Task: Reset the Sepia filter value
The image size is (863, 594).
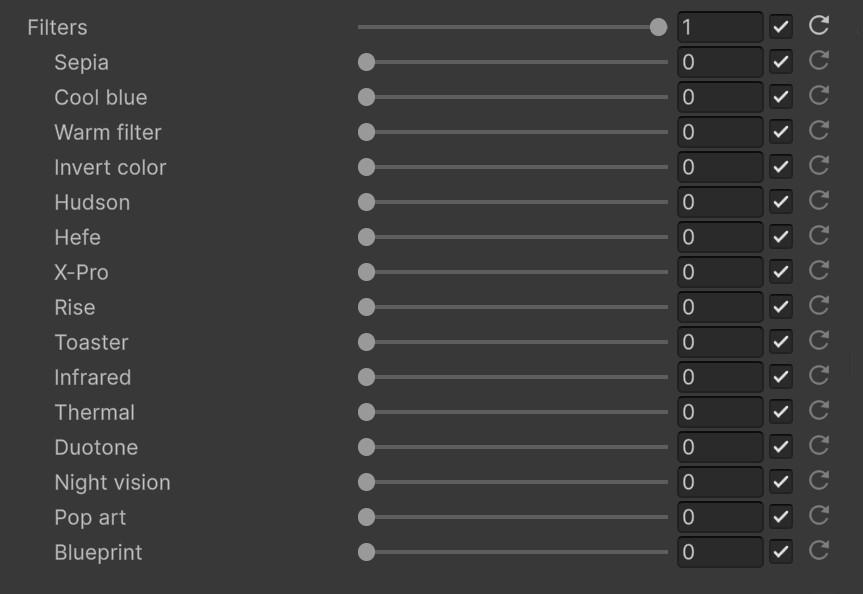Action: pyautogui.click(x=819, y=61)
